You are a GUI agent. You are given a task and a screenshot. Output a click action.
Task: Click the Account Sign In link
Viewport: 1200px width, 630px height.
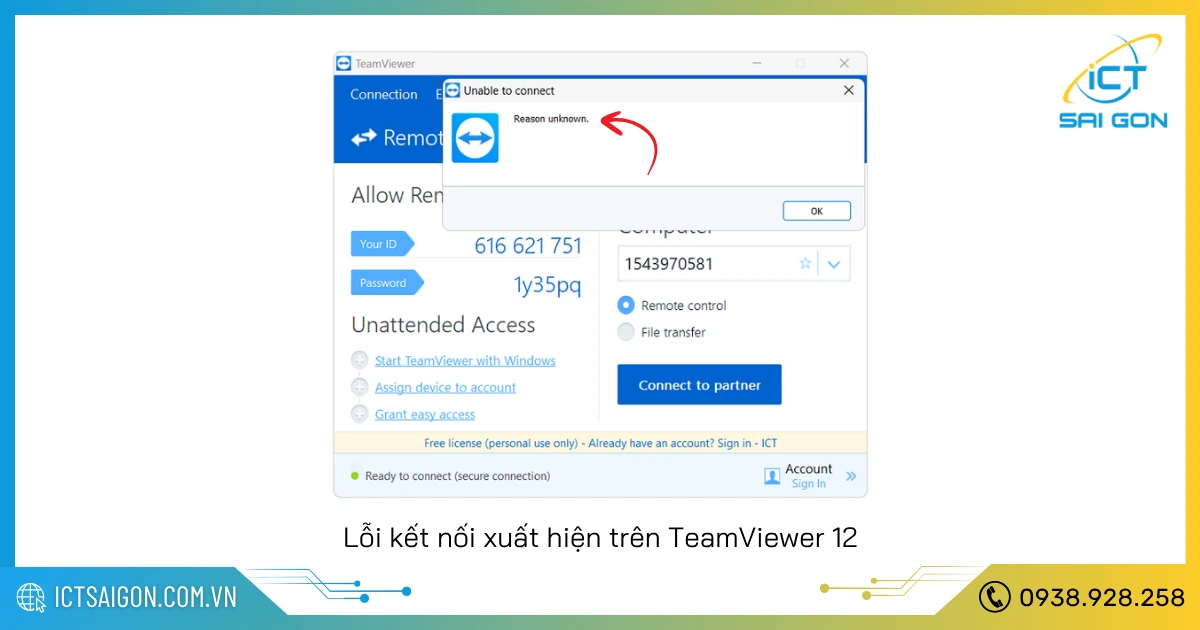809,484
